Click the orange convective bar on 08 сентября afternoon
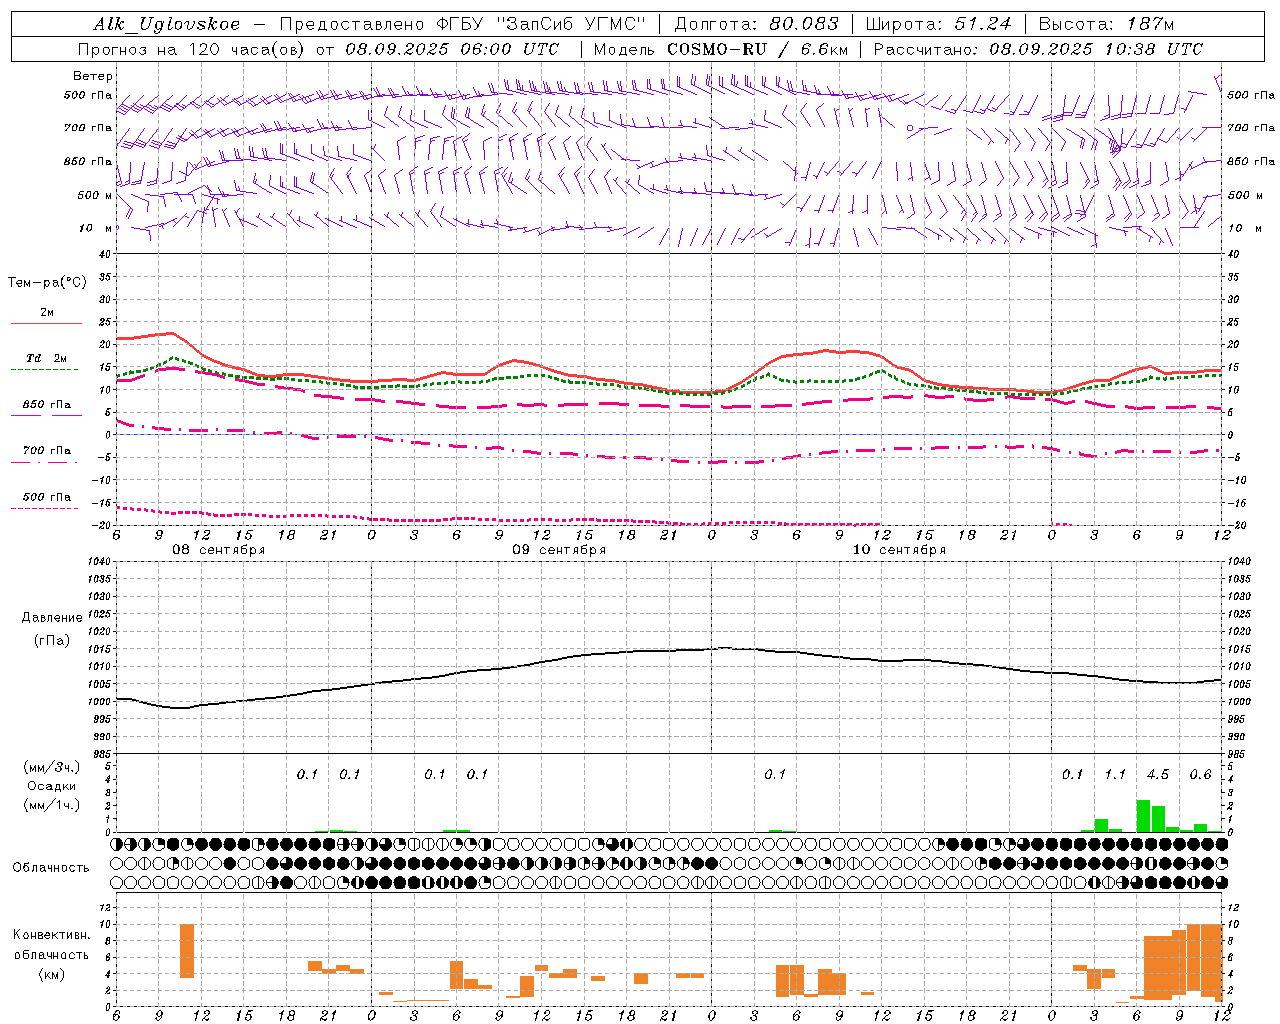This screenshot has width=1280, height=1024. click(x=187, y=951)
